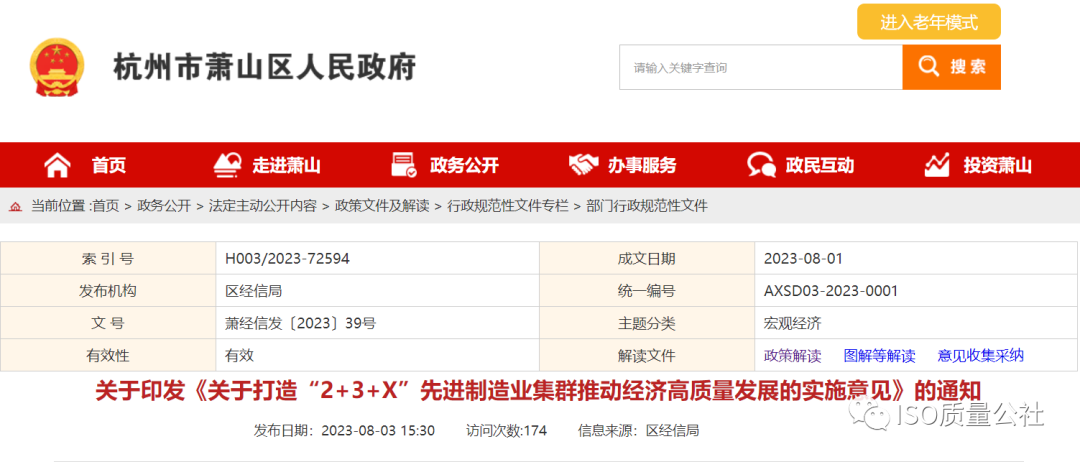The image size is (1080, 462).
Task: Click the red notice title heading
Action: (537, 390)
